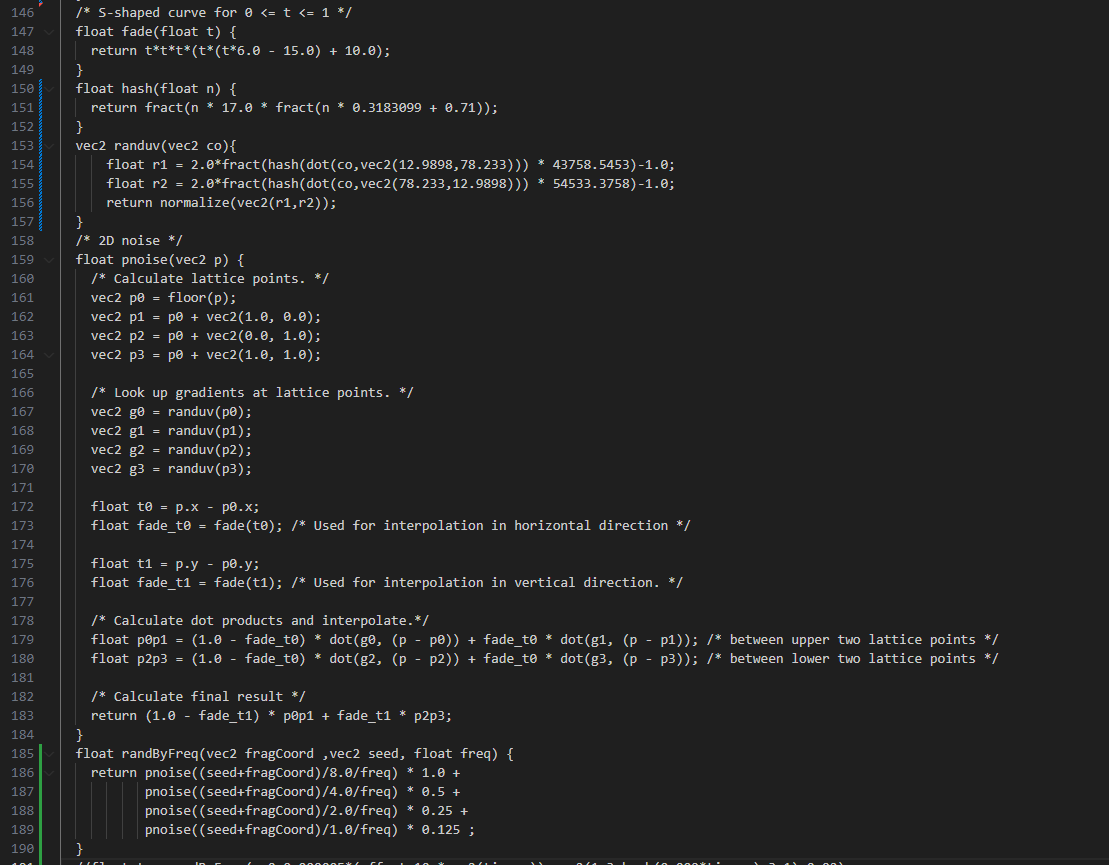Click the 'Calculate final result' comment
This screenshot has width=1109, height=865.
pyautogui.click(x=198, y=697)
